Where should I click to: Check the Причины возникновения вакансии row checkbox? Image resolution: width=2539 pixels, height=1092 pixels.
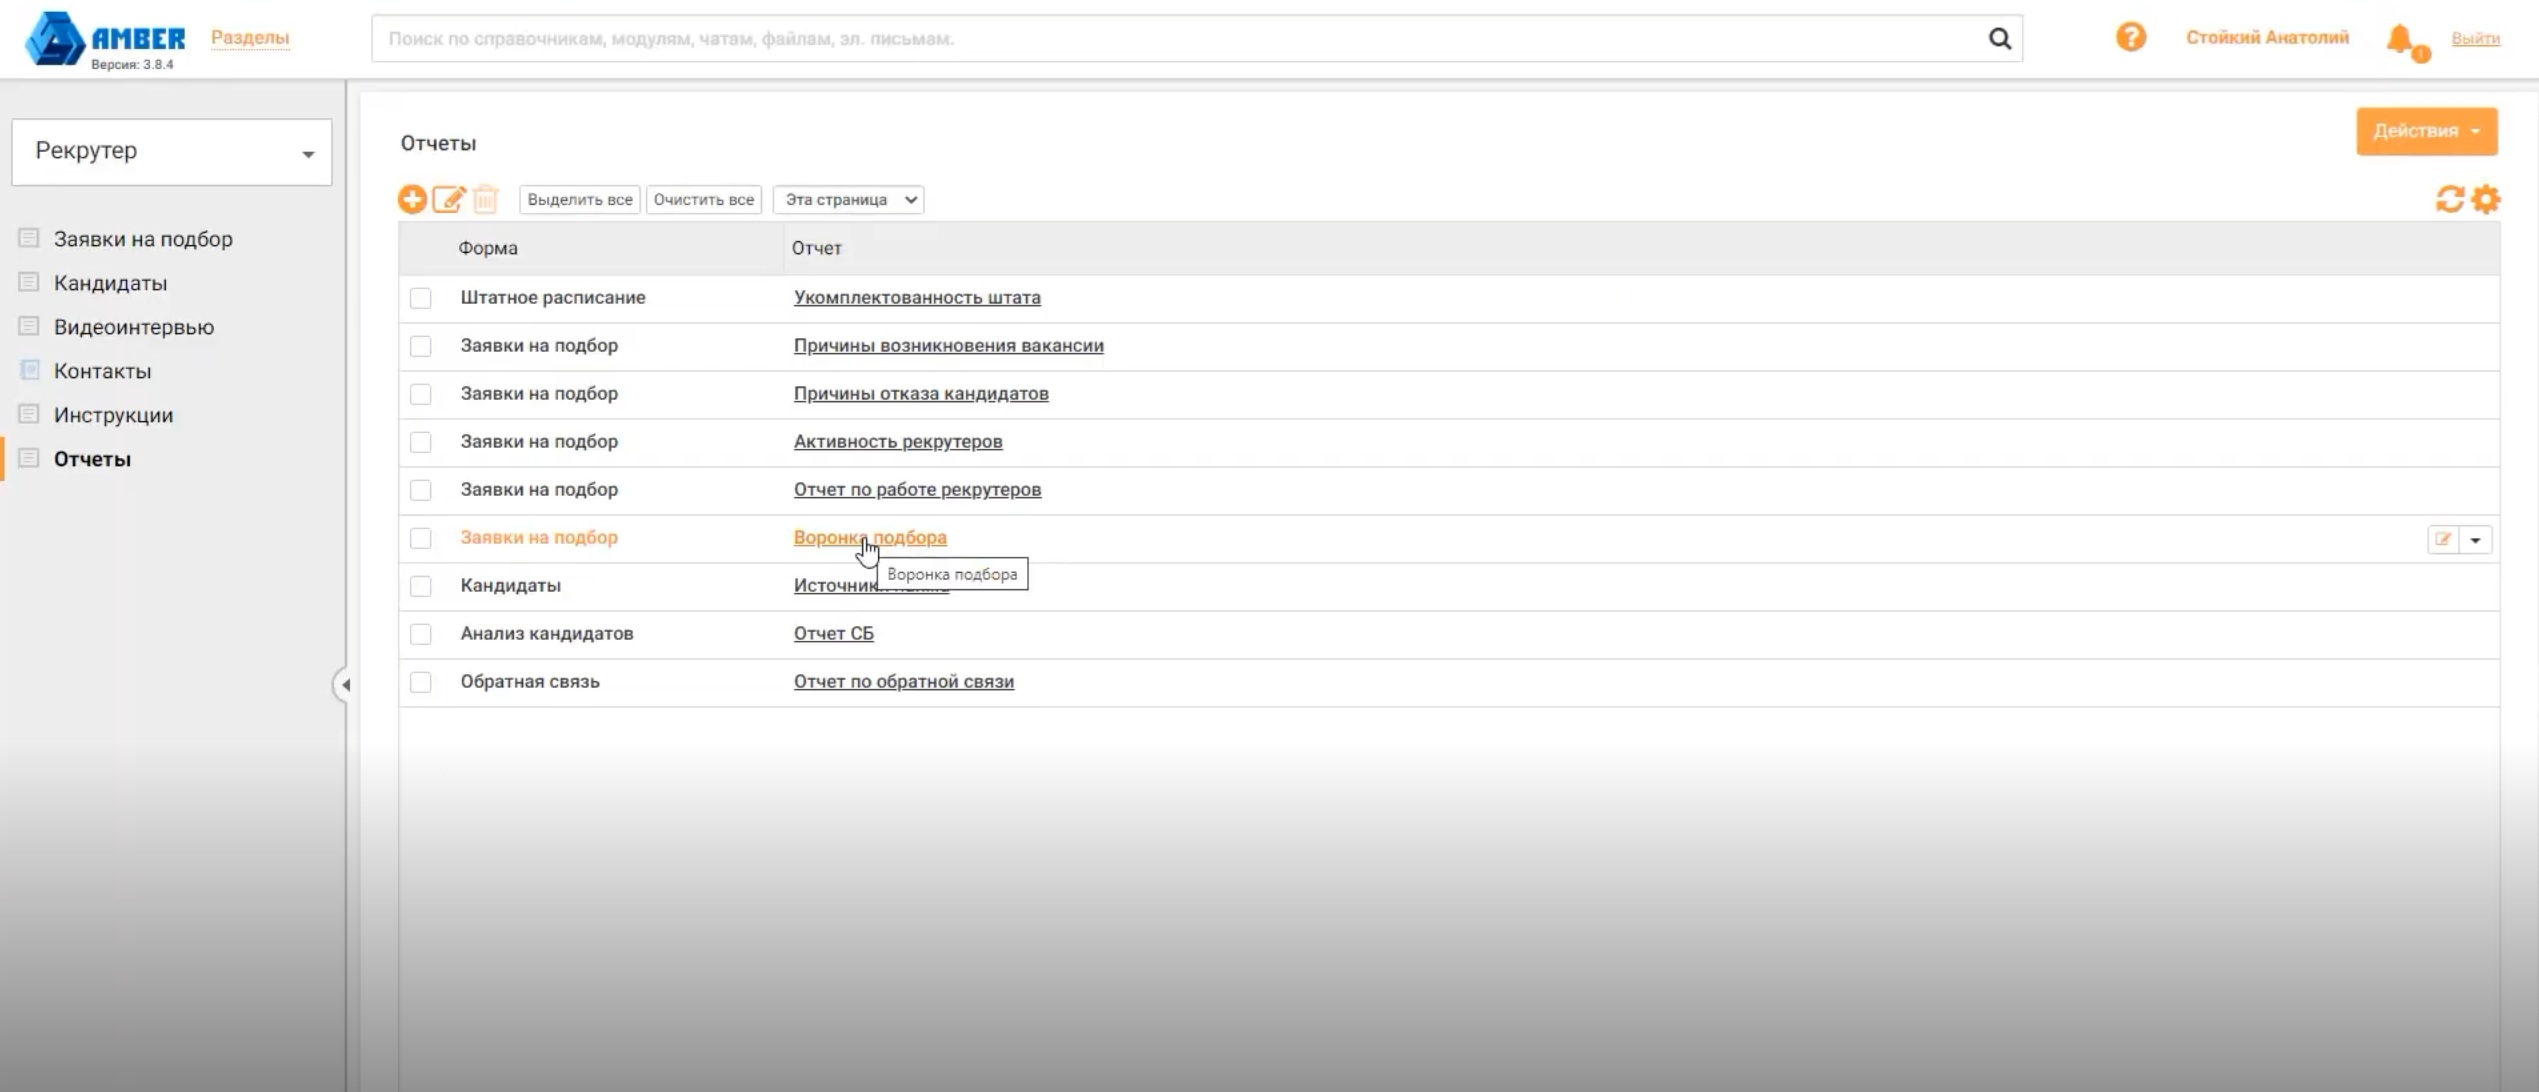click(x=421, y=346)
